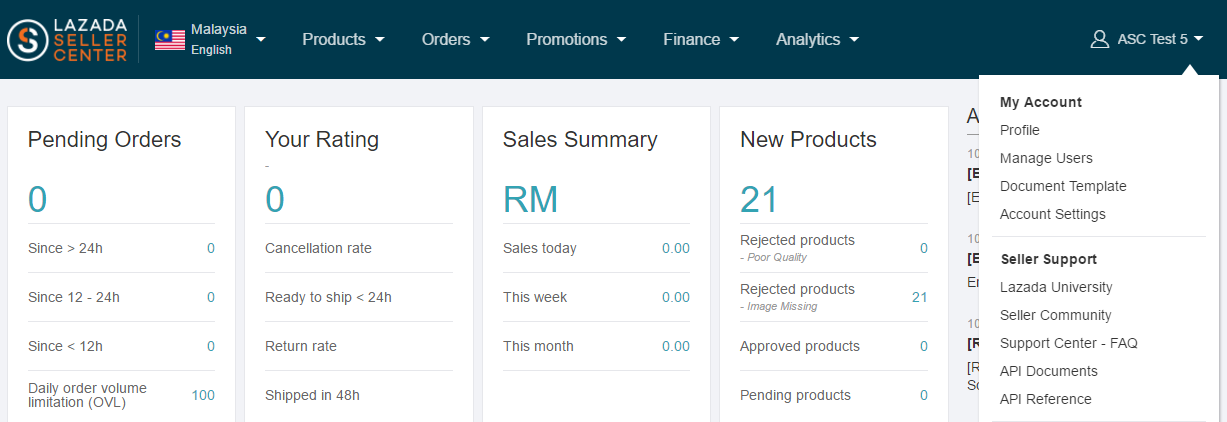Open Document Template menu entry
The height and width of the screenshot is (422, 1227).
(1062, 186)
